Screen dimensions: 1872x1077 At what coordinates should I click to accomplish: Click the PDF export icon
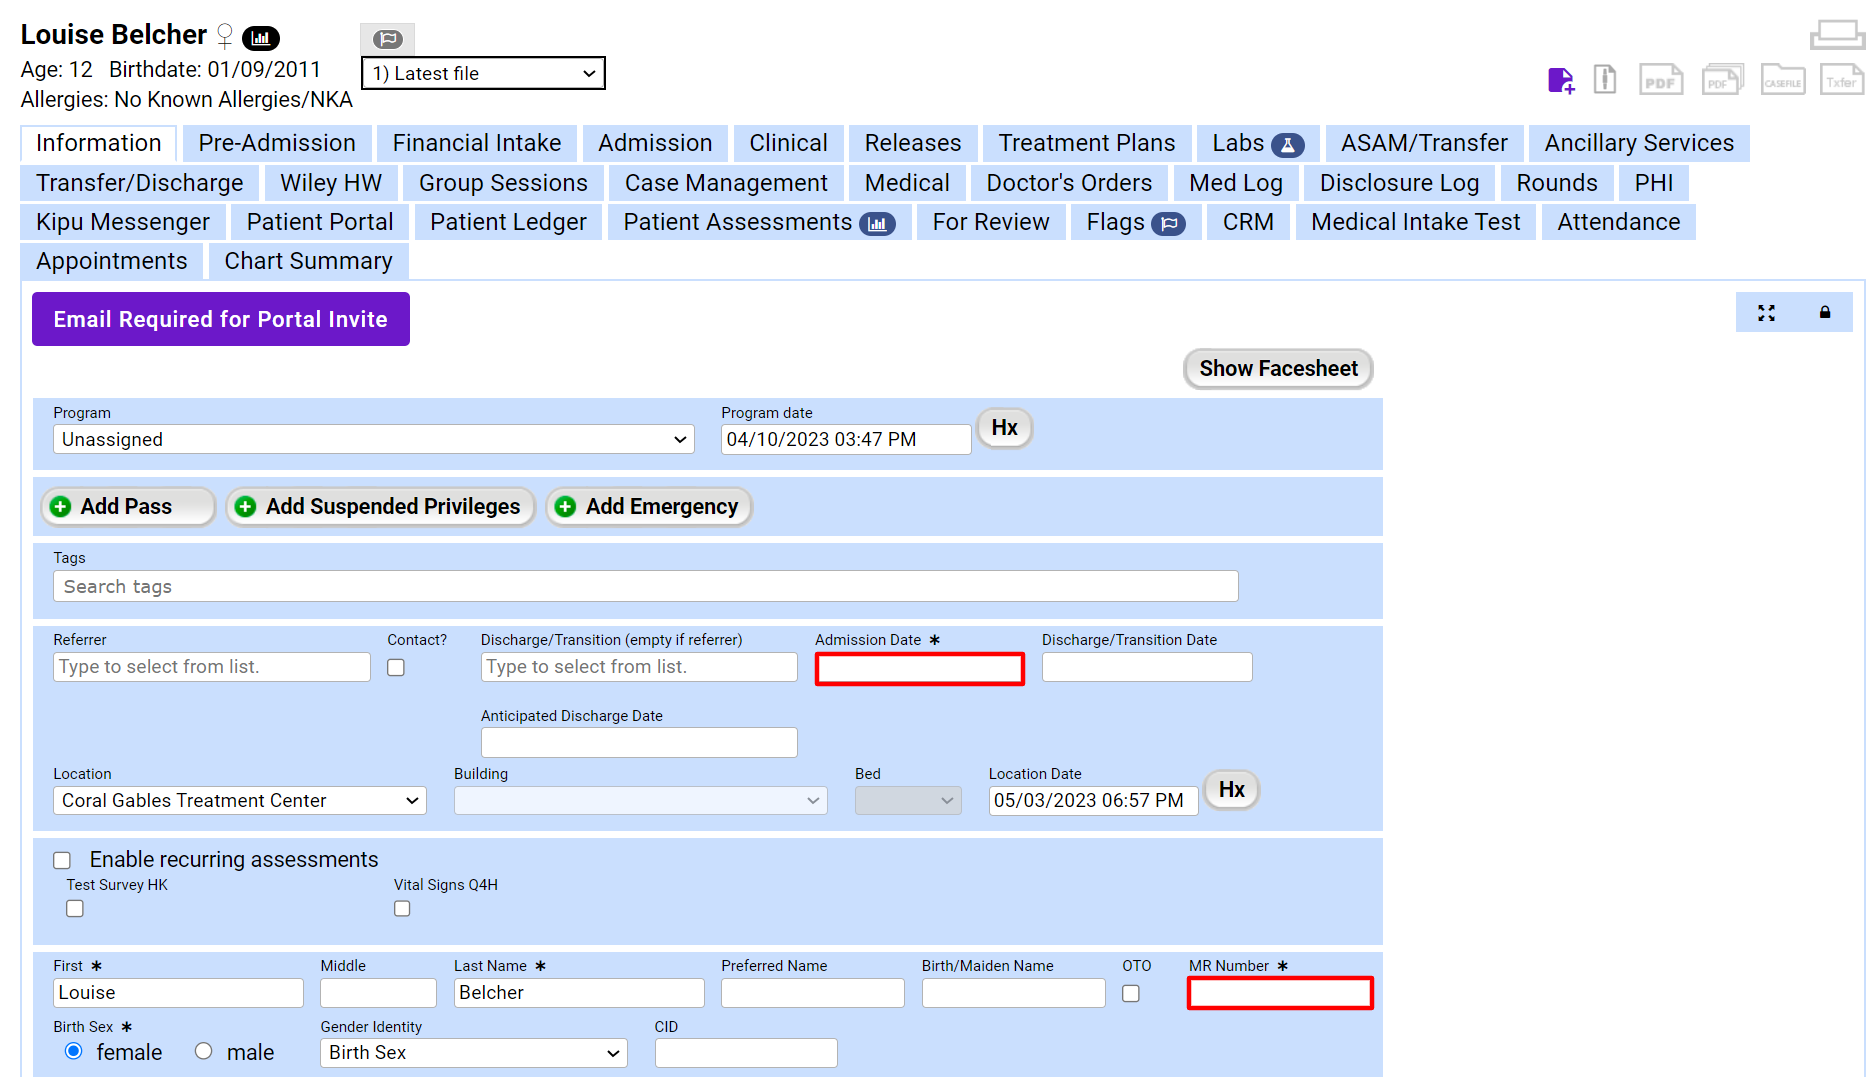1661,80
